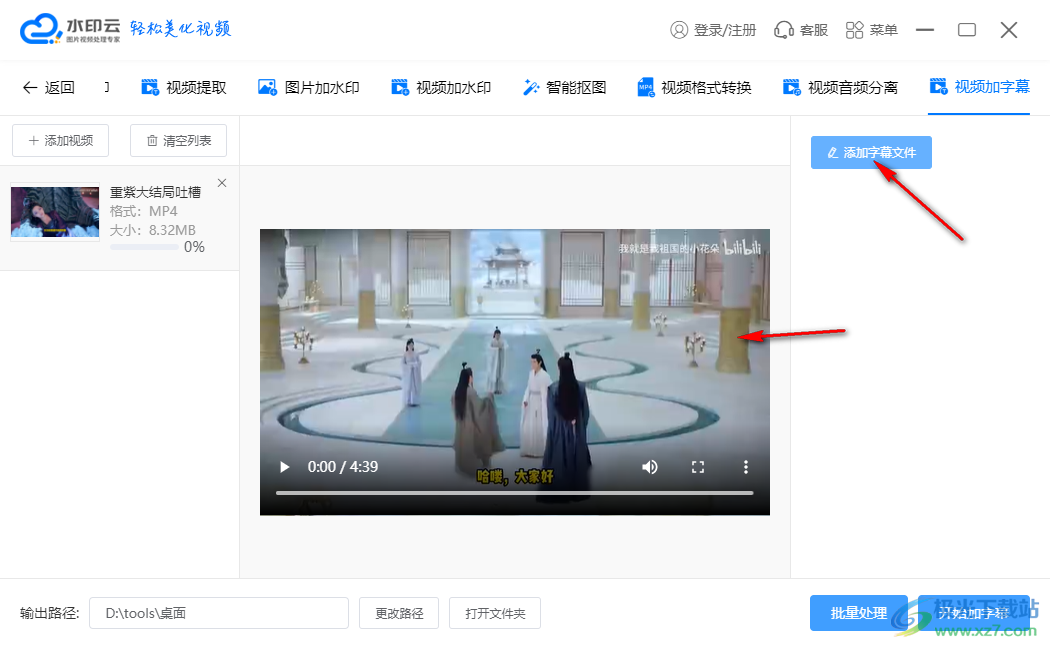The width and height of the screenshot is (1050, 647).
Task: Click 添加视频 button
Action: pyautogui.click(x=60, y=141)
